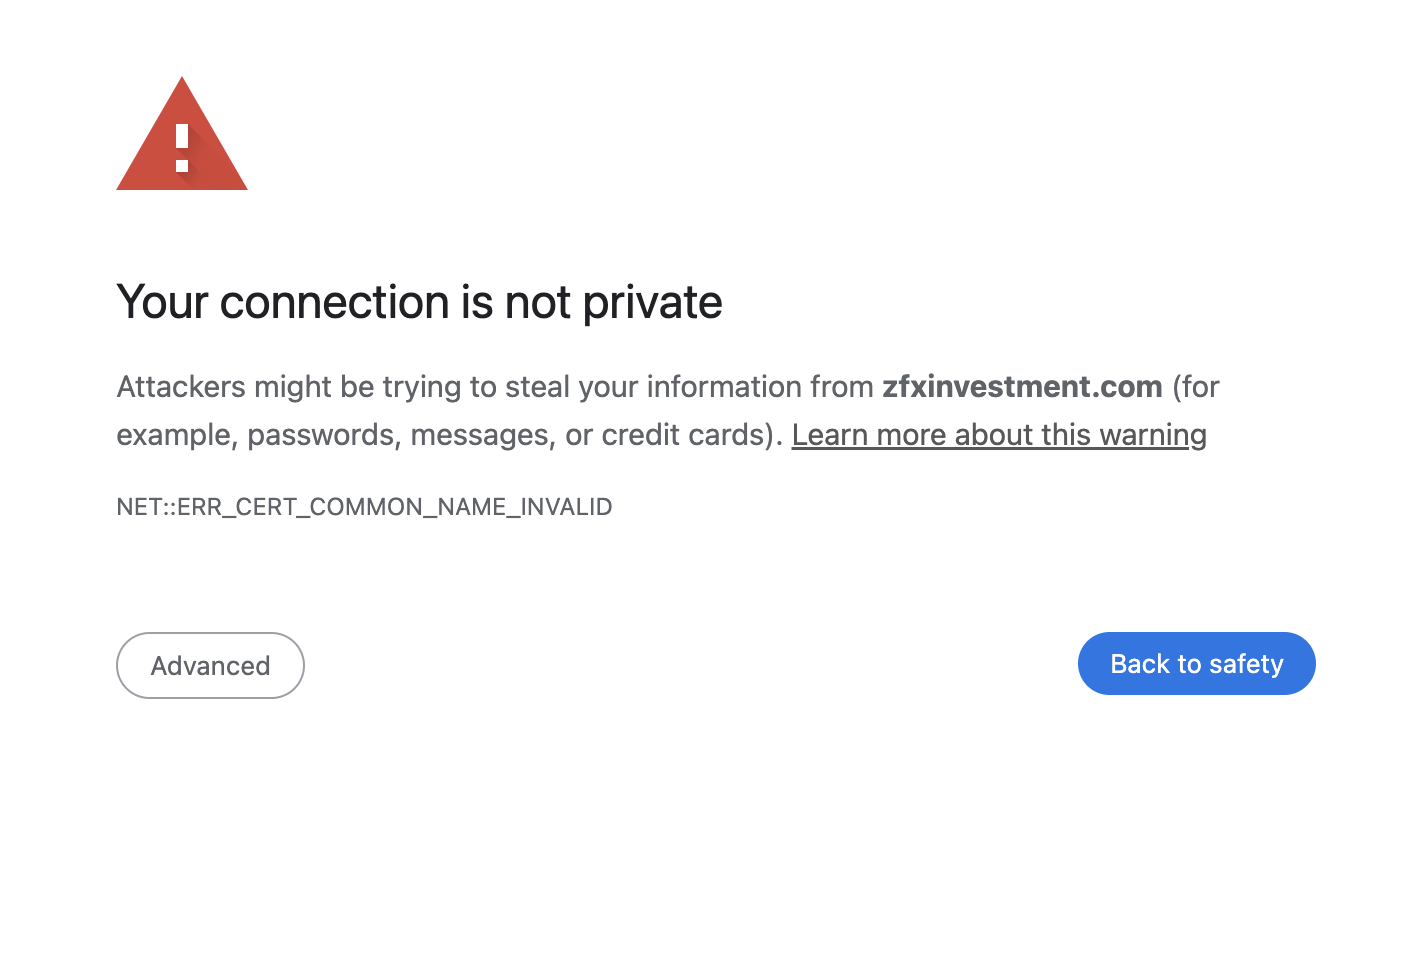Click the '(for' text after the domain
Viewport: 1408px width, 964px height.
pyautogui.click(x=1196, y=387)
